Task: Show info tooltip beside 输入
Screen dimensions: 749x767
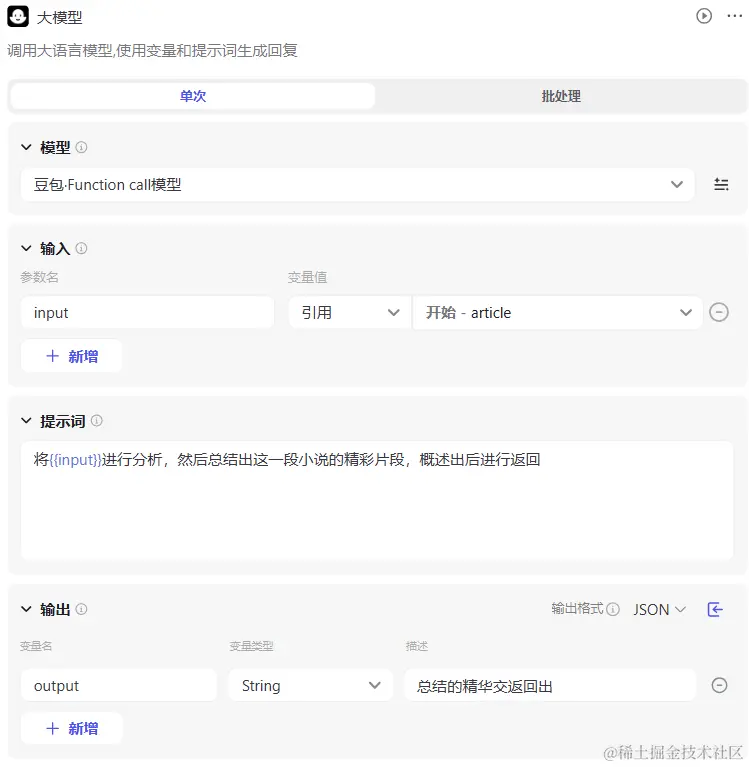Action: point(82,248)
